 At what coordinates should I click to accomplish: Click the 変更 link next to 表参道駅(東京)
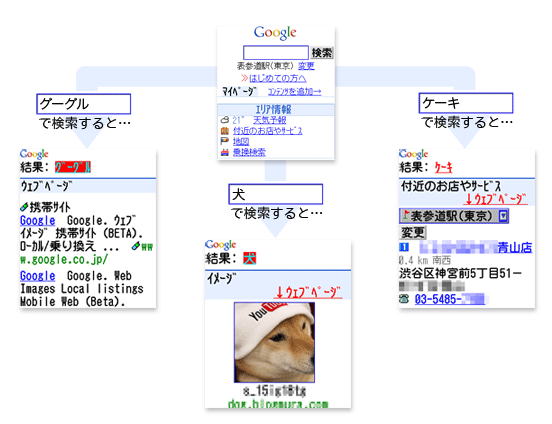[x=306, y=66]
